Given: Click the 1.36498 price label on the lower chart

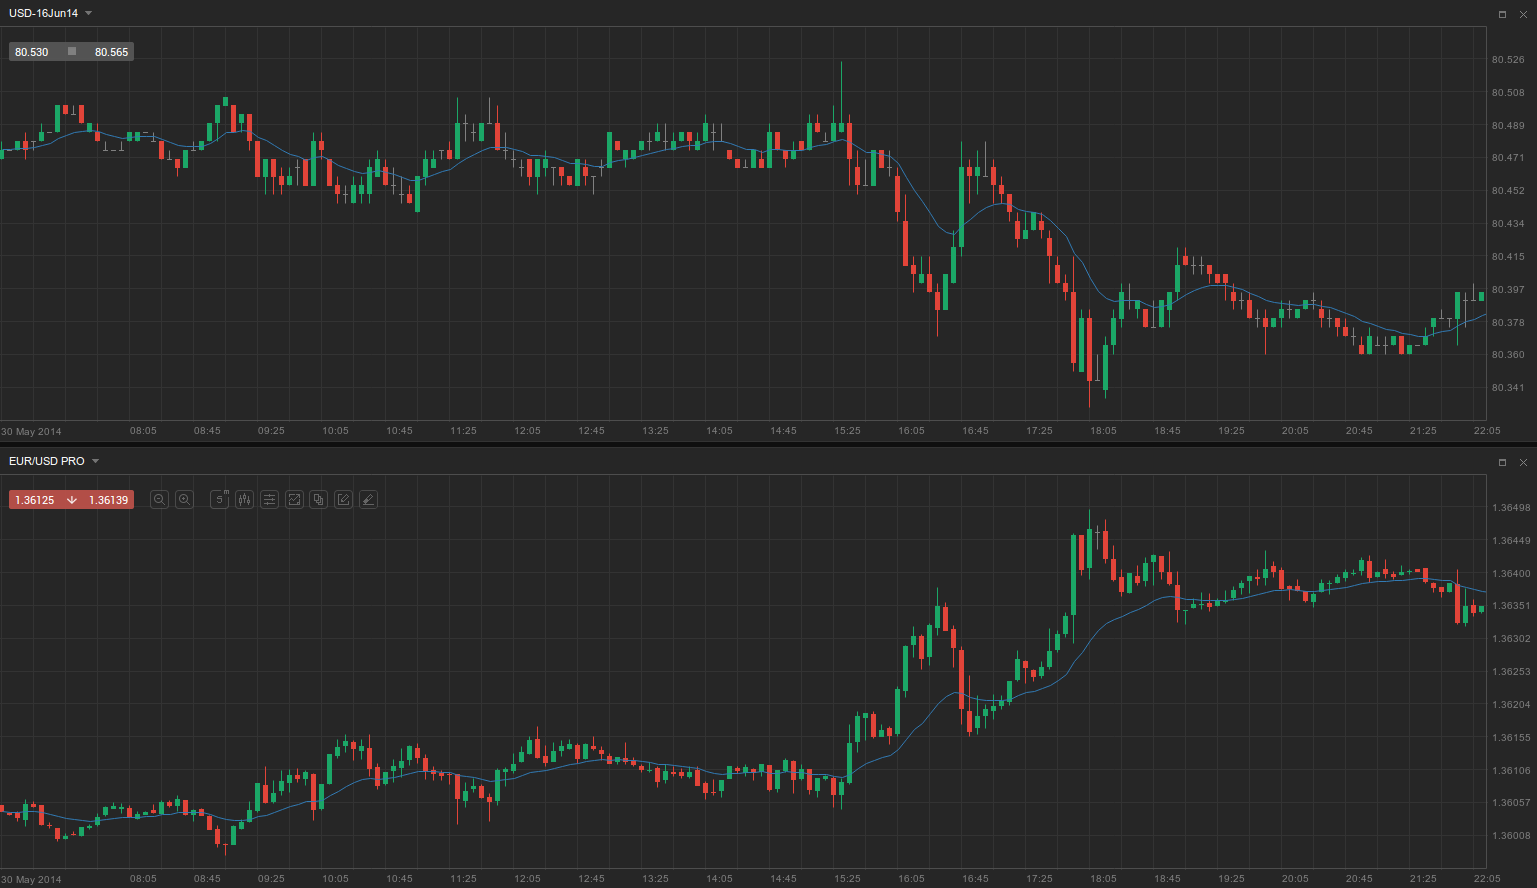Looking at the screenshot, I should (x=1511, y=508).
